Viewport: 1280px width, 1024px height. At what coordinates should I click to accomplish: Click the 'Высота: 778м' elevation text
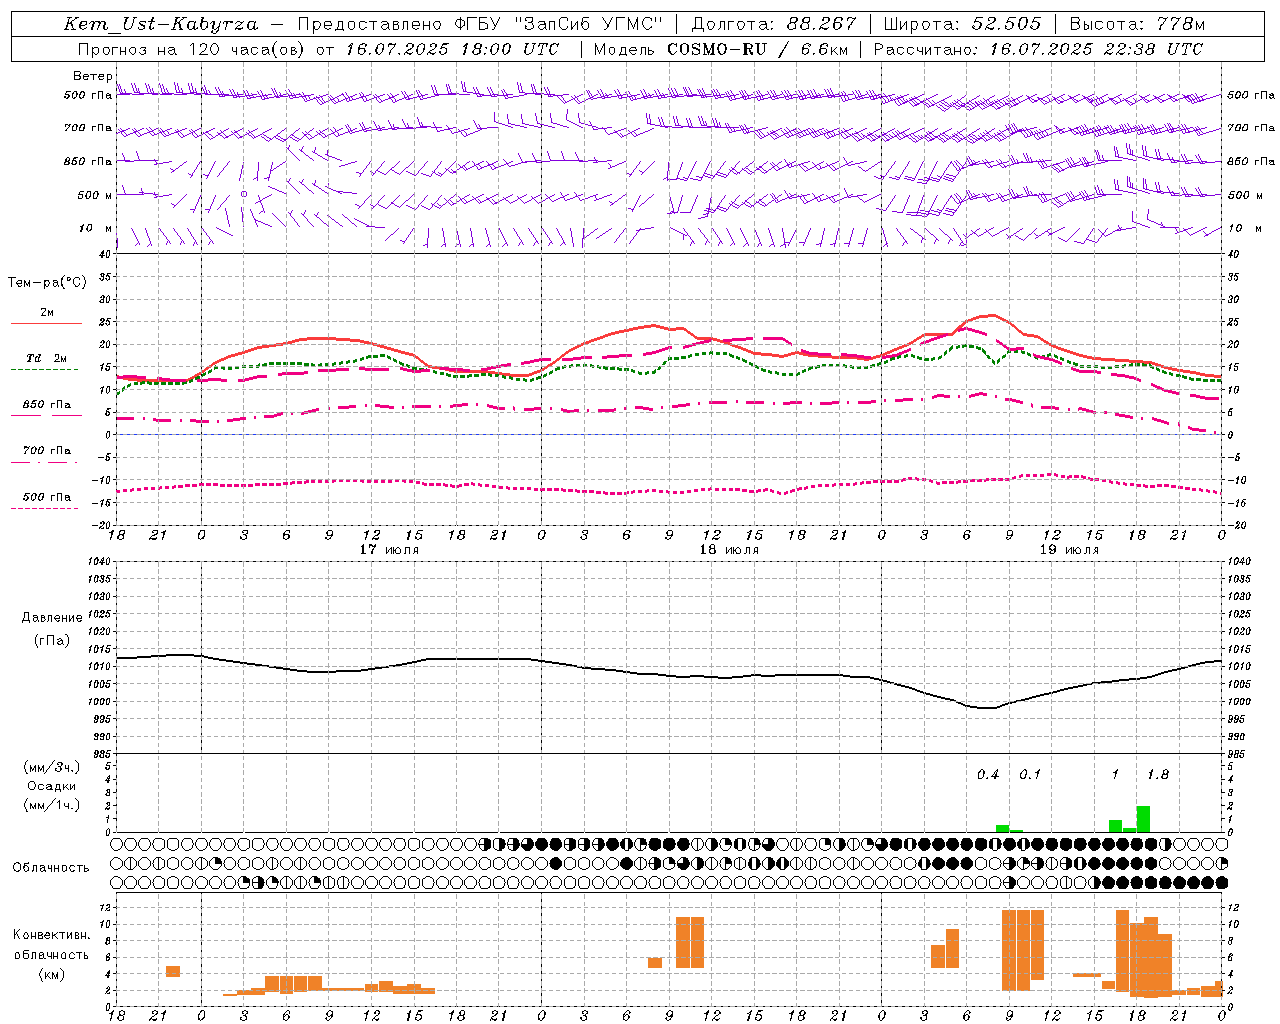[1137, 24]
